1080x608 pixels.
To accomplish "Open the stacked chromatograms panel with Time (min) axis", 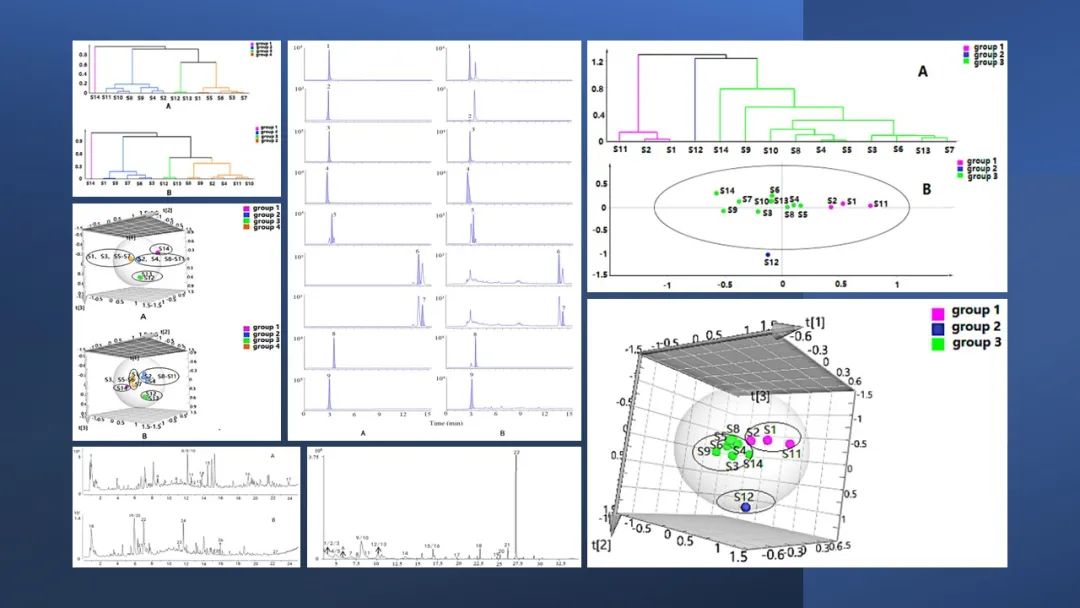I will tap(436, 240).
